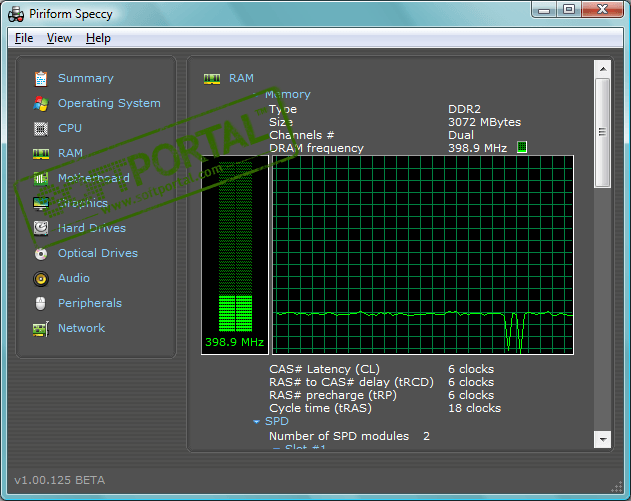Click the Optical Drives disc icon
The height and width of the screenshot is (501, 631).
point(41,254)
